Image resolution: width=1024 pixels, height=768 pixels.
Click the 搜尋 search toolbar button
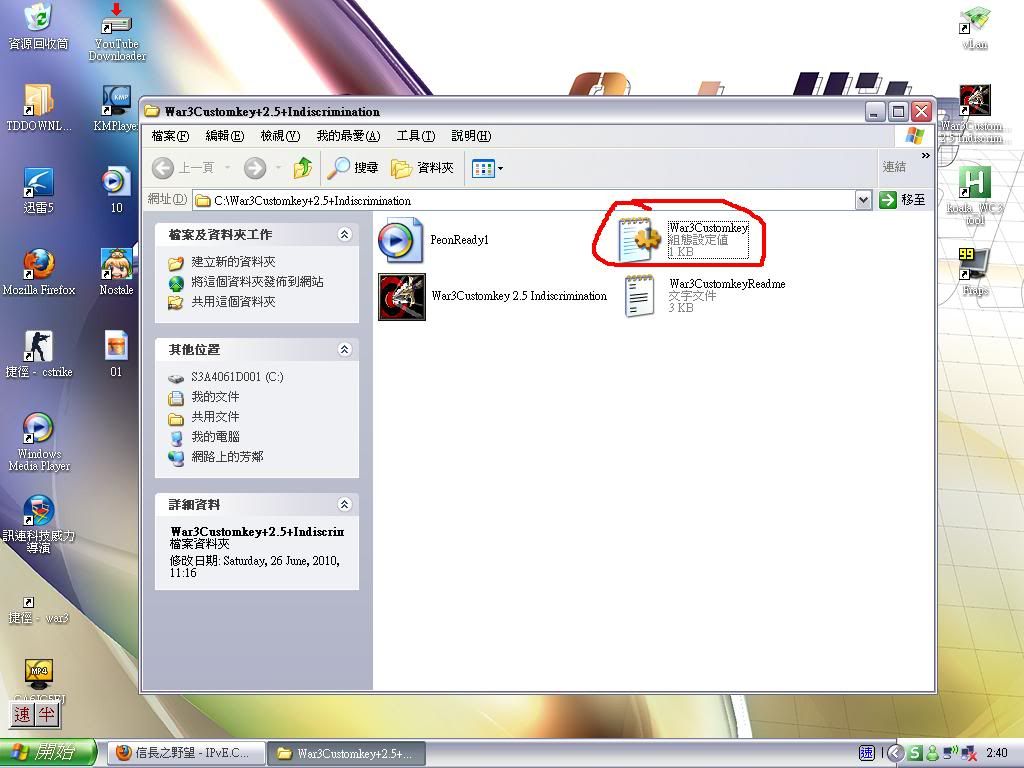pyautogui.click(x=354, y=168)
